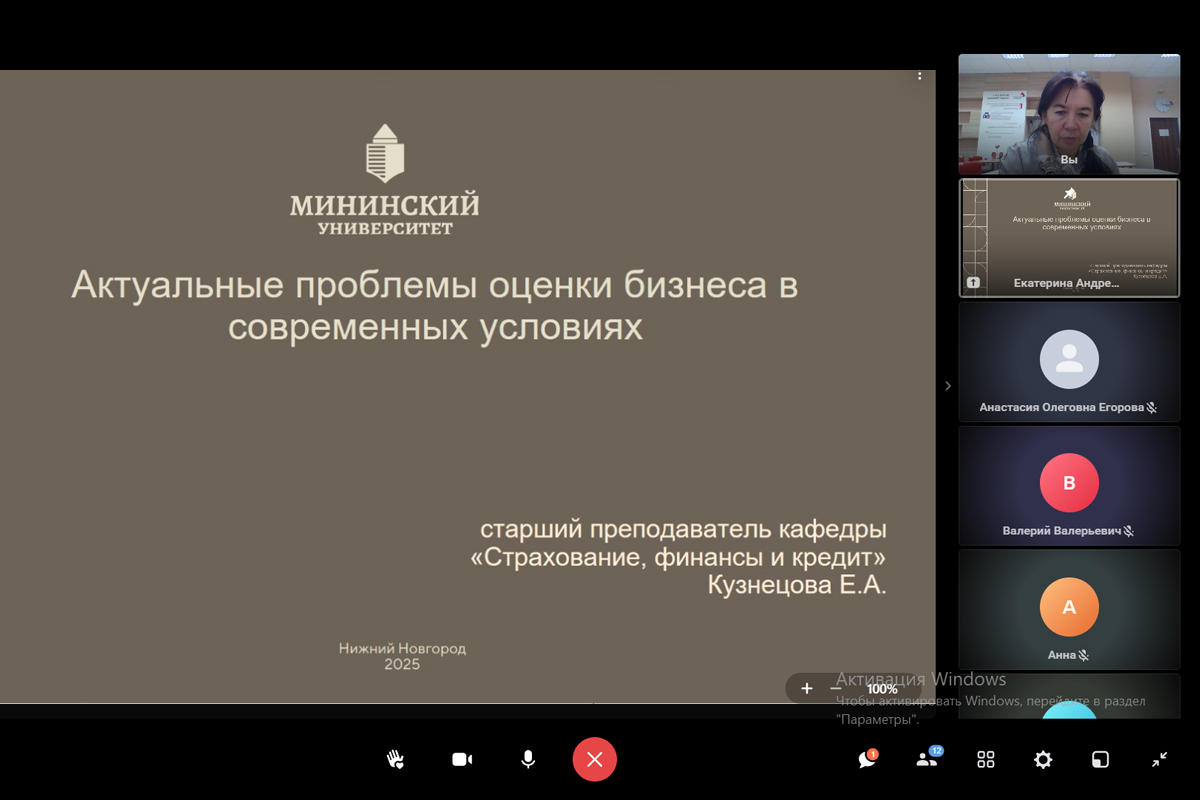Select Анастасия Олеговна Егорова participant tile

[1069, 362]
